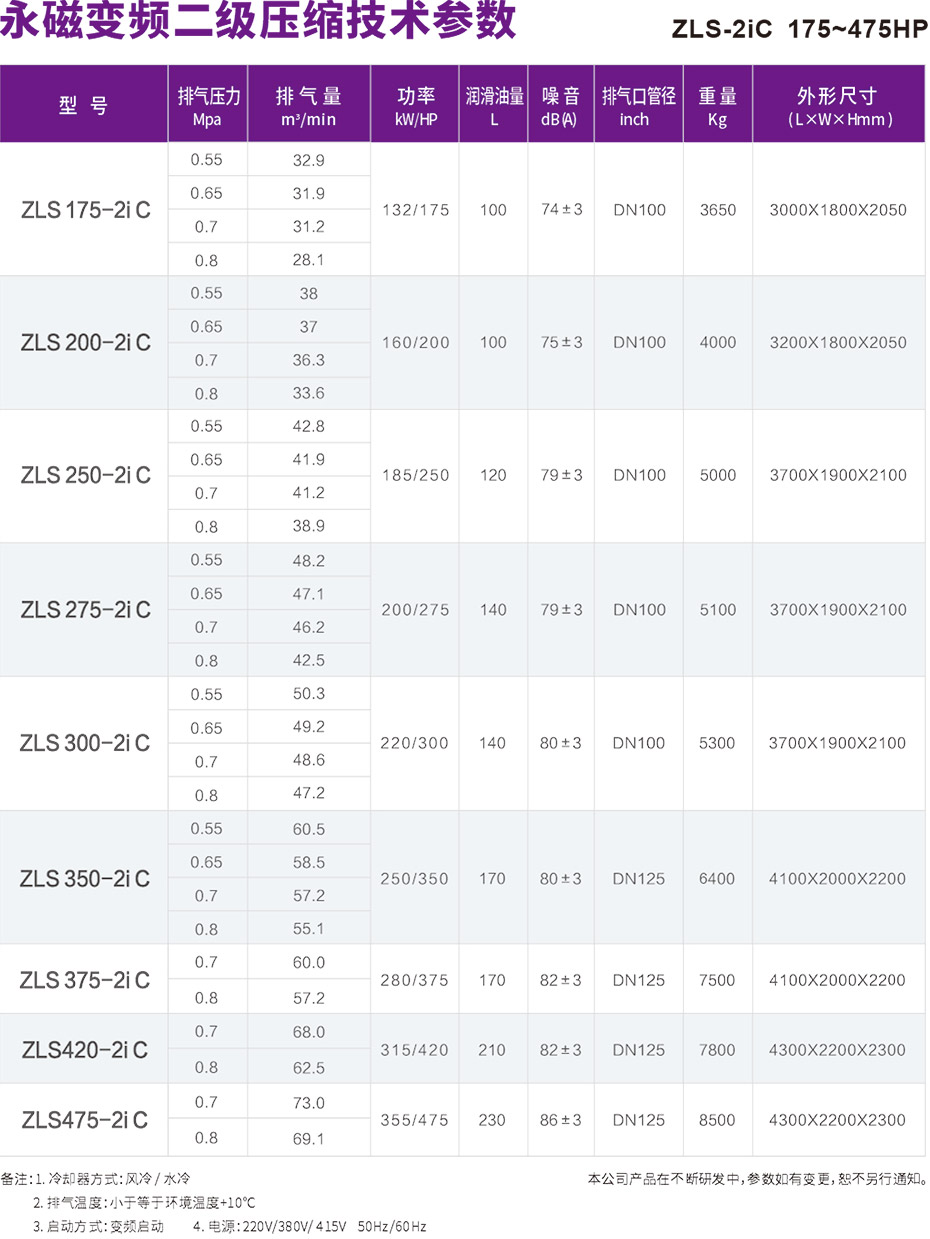Screen dimensions: 930x1239
Task: Click the 润滑油量 L header
Action: tap(494, 106)
